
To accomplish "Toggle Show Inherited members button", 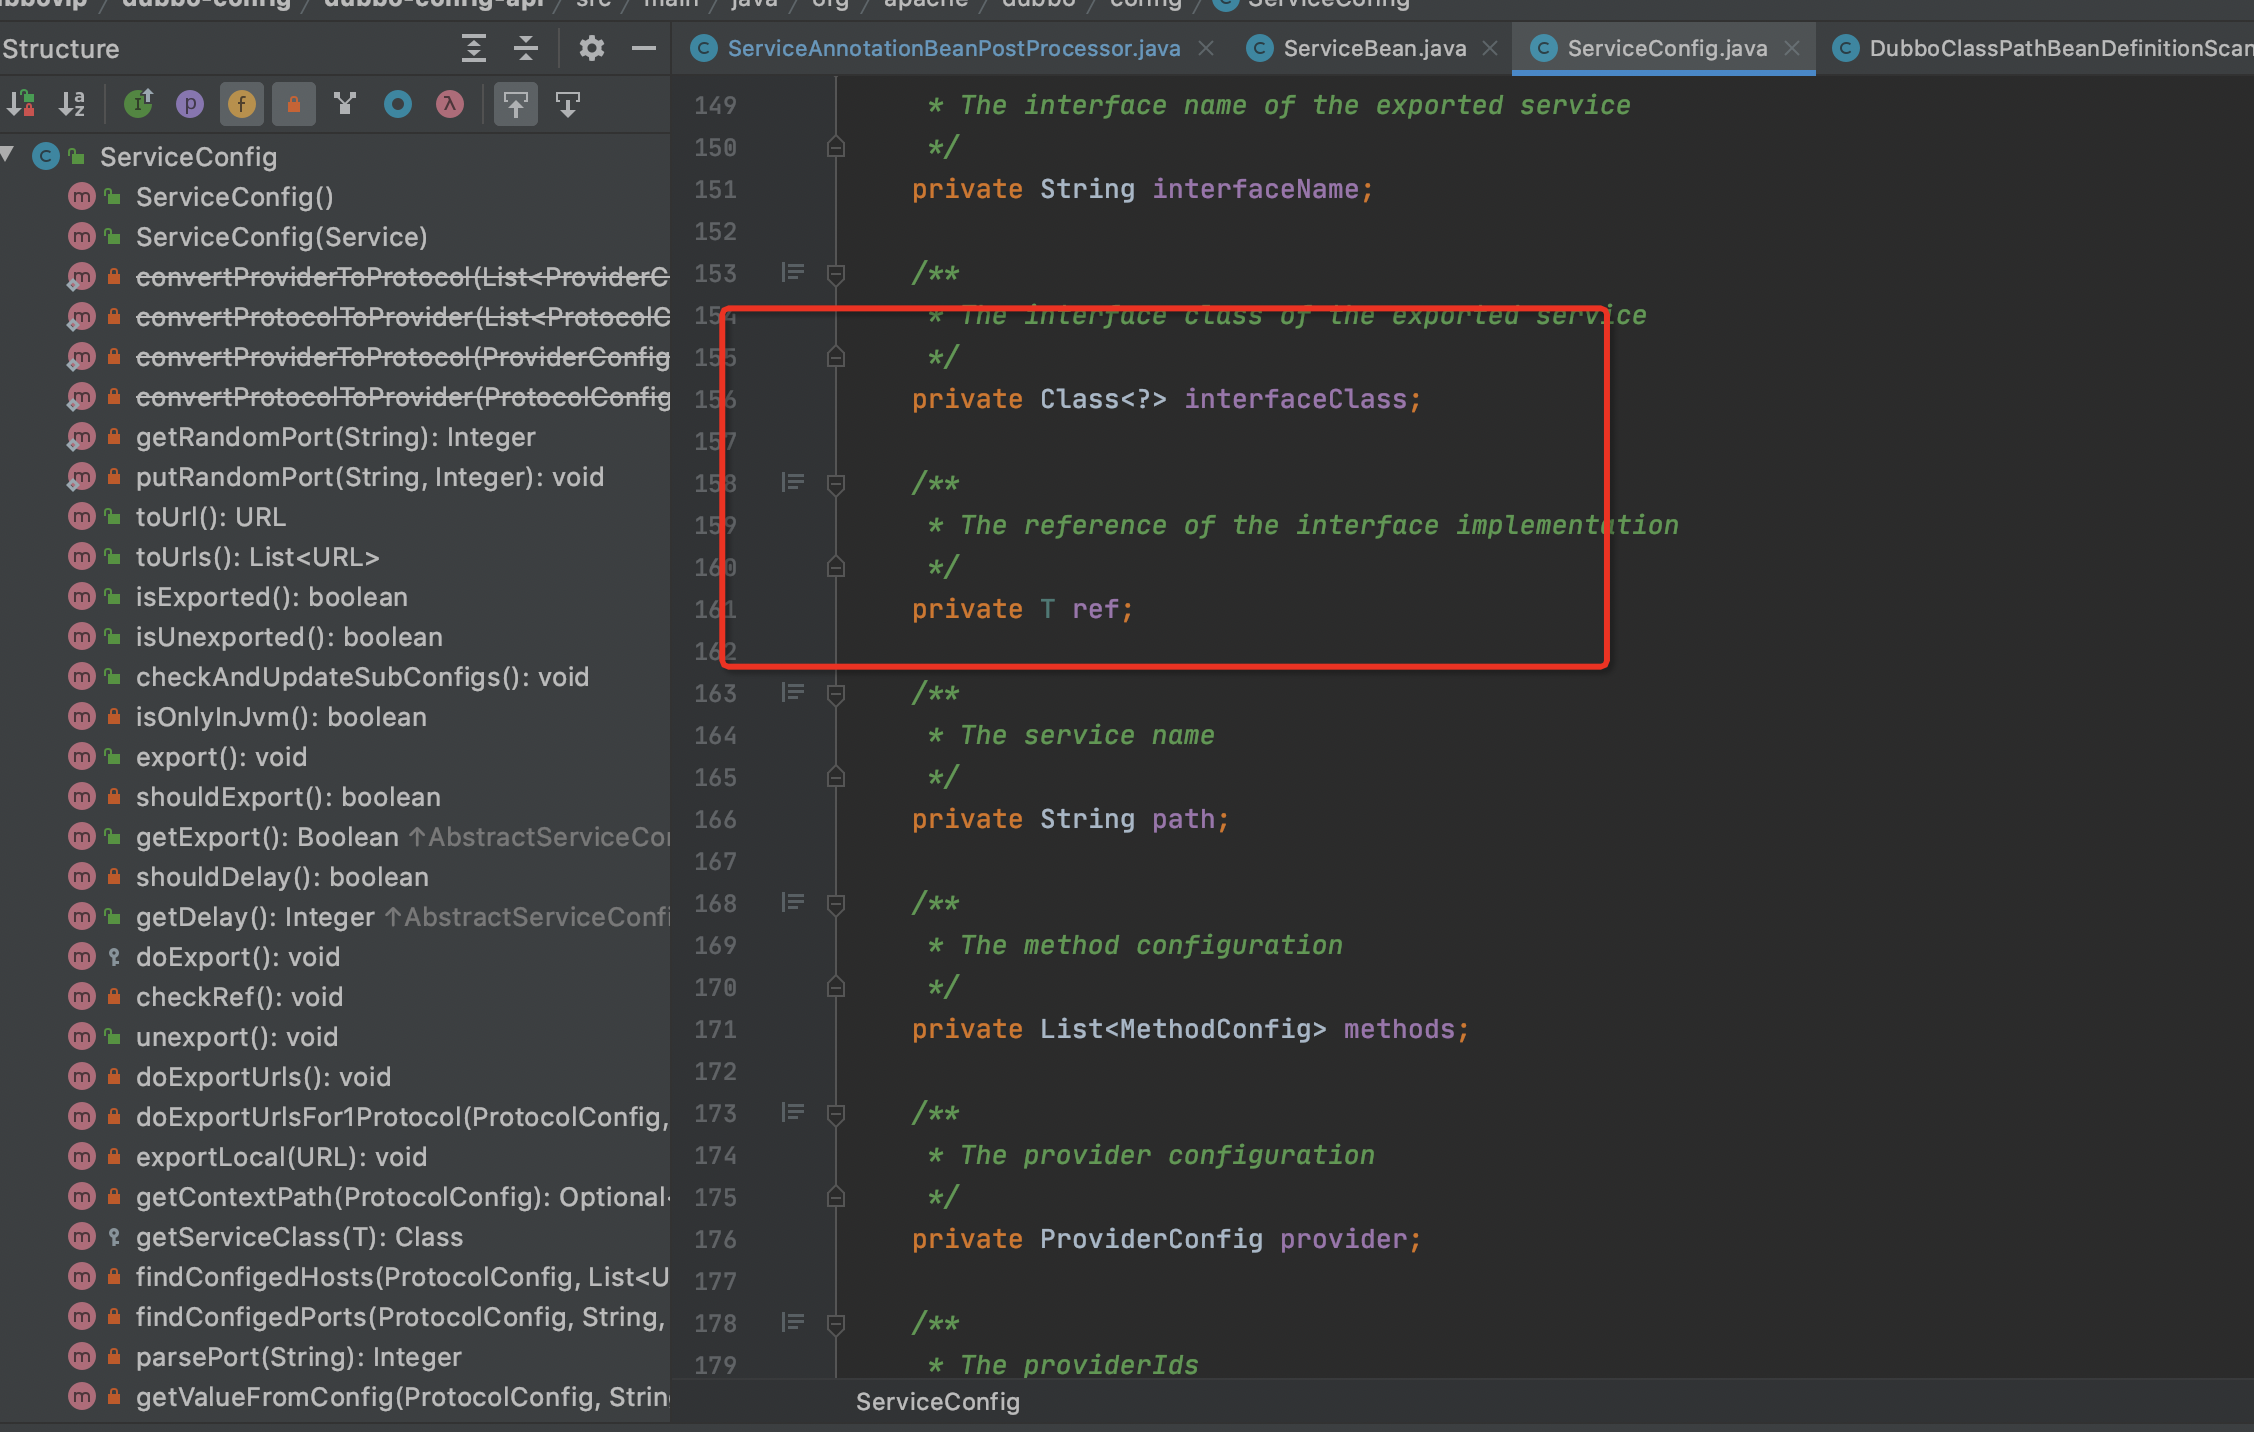I will (x=138, y=104).
